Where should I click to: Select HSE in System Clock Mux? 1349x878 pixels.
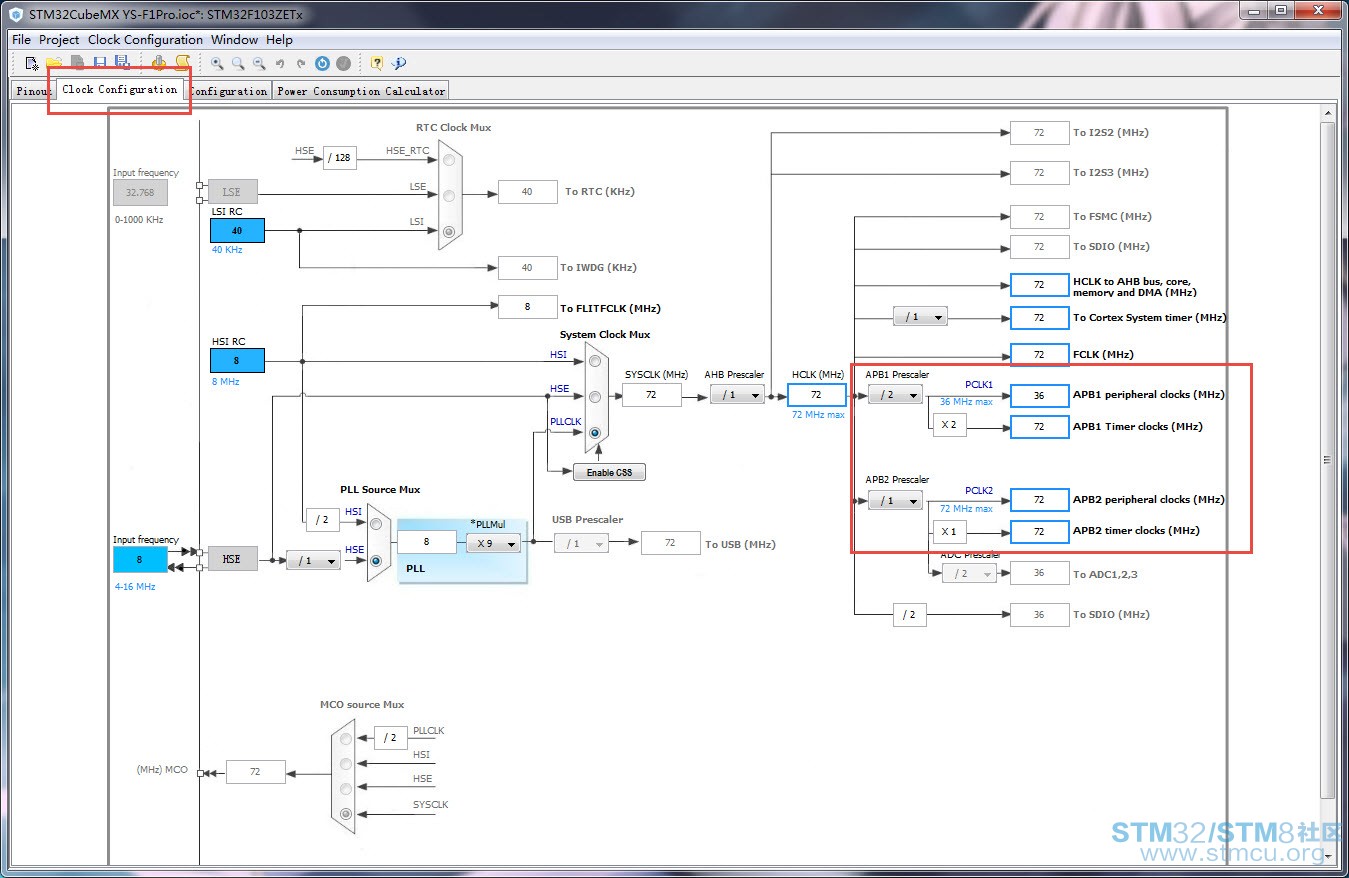tap(595, 397)
